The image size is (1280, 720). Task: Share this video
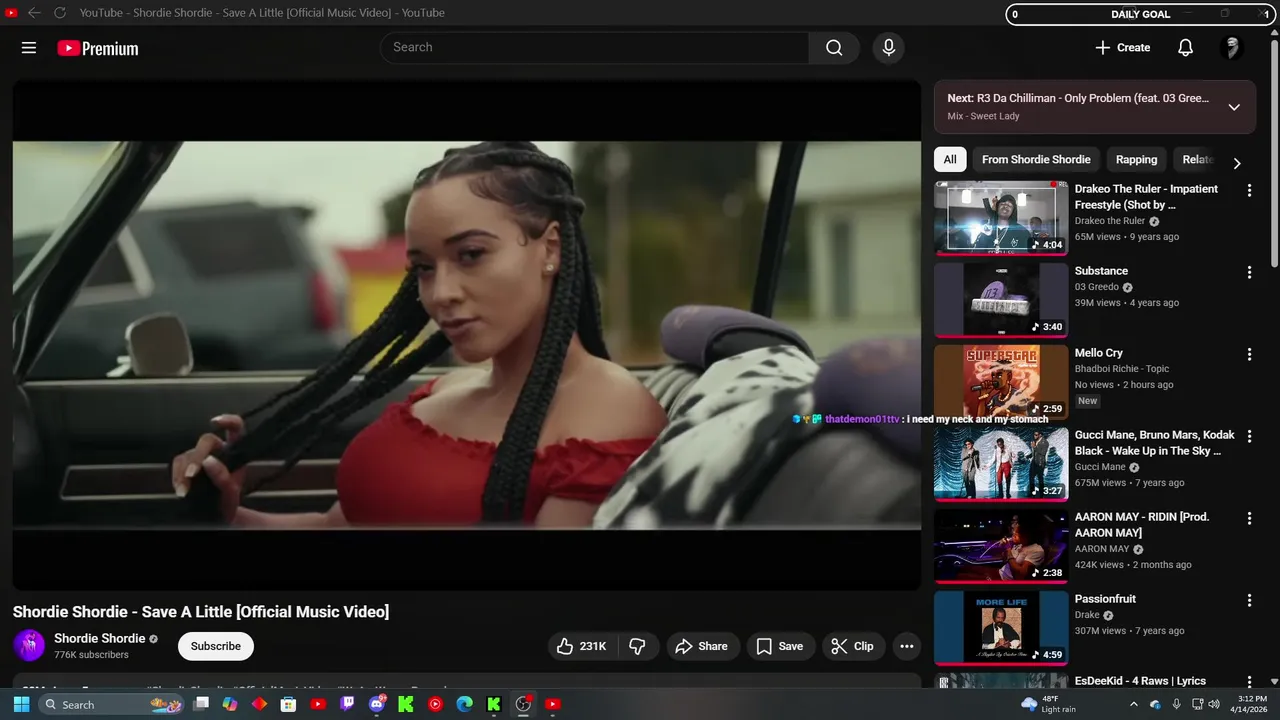702,646
